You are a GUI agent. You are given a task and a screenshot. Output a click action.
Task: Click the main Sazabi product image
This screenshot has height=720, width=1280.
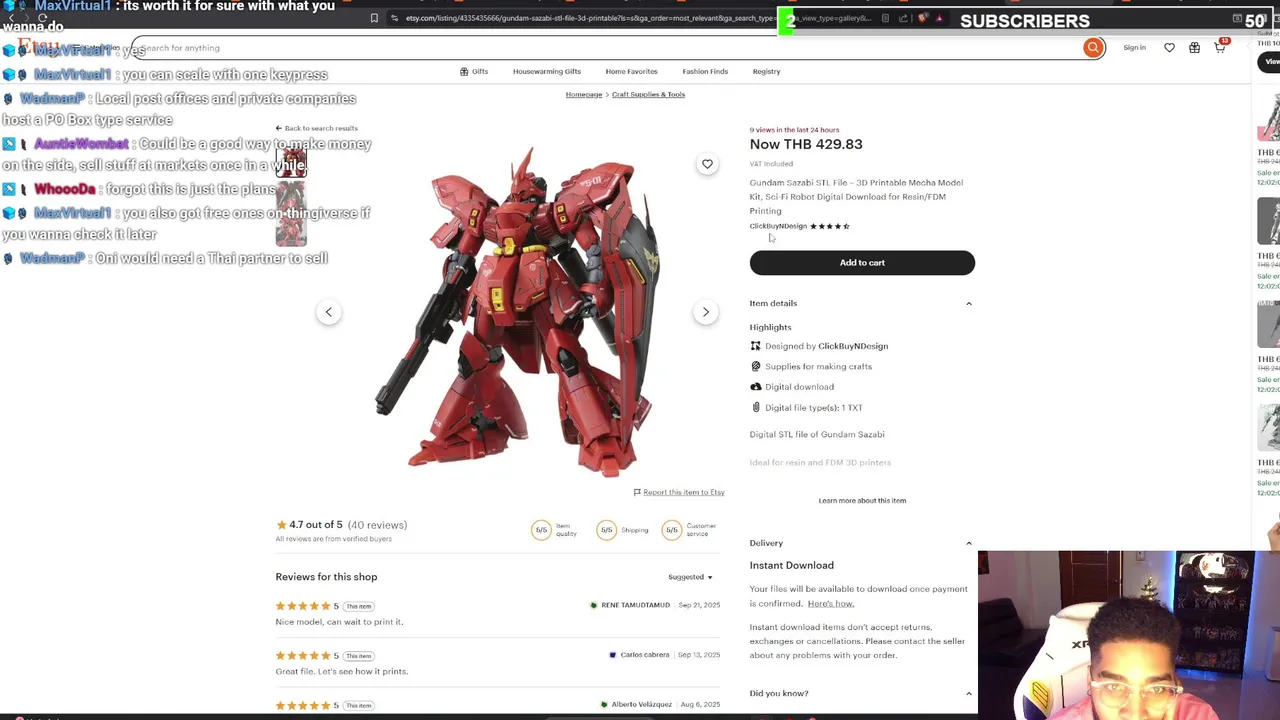(x=517, y=312)
